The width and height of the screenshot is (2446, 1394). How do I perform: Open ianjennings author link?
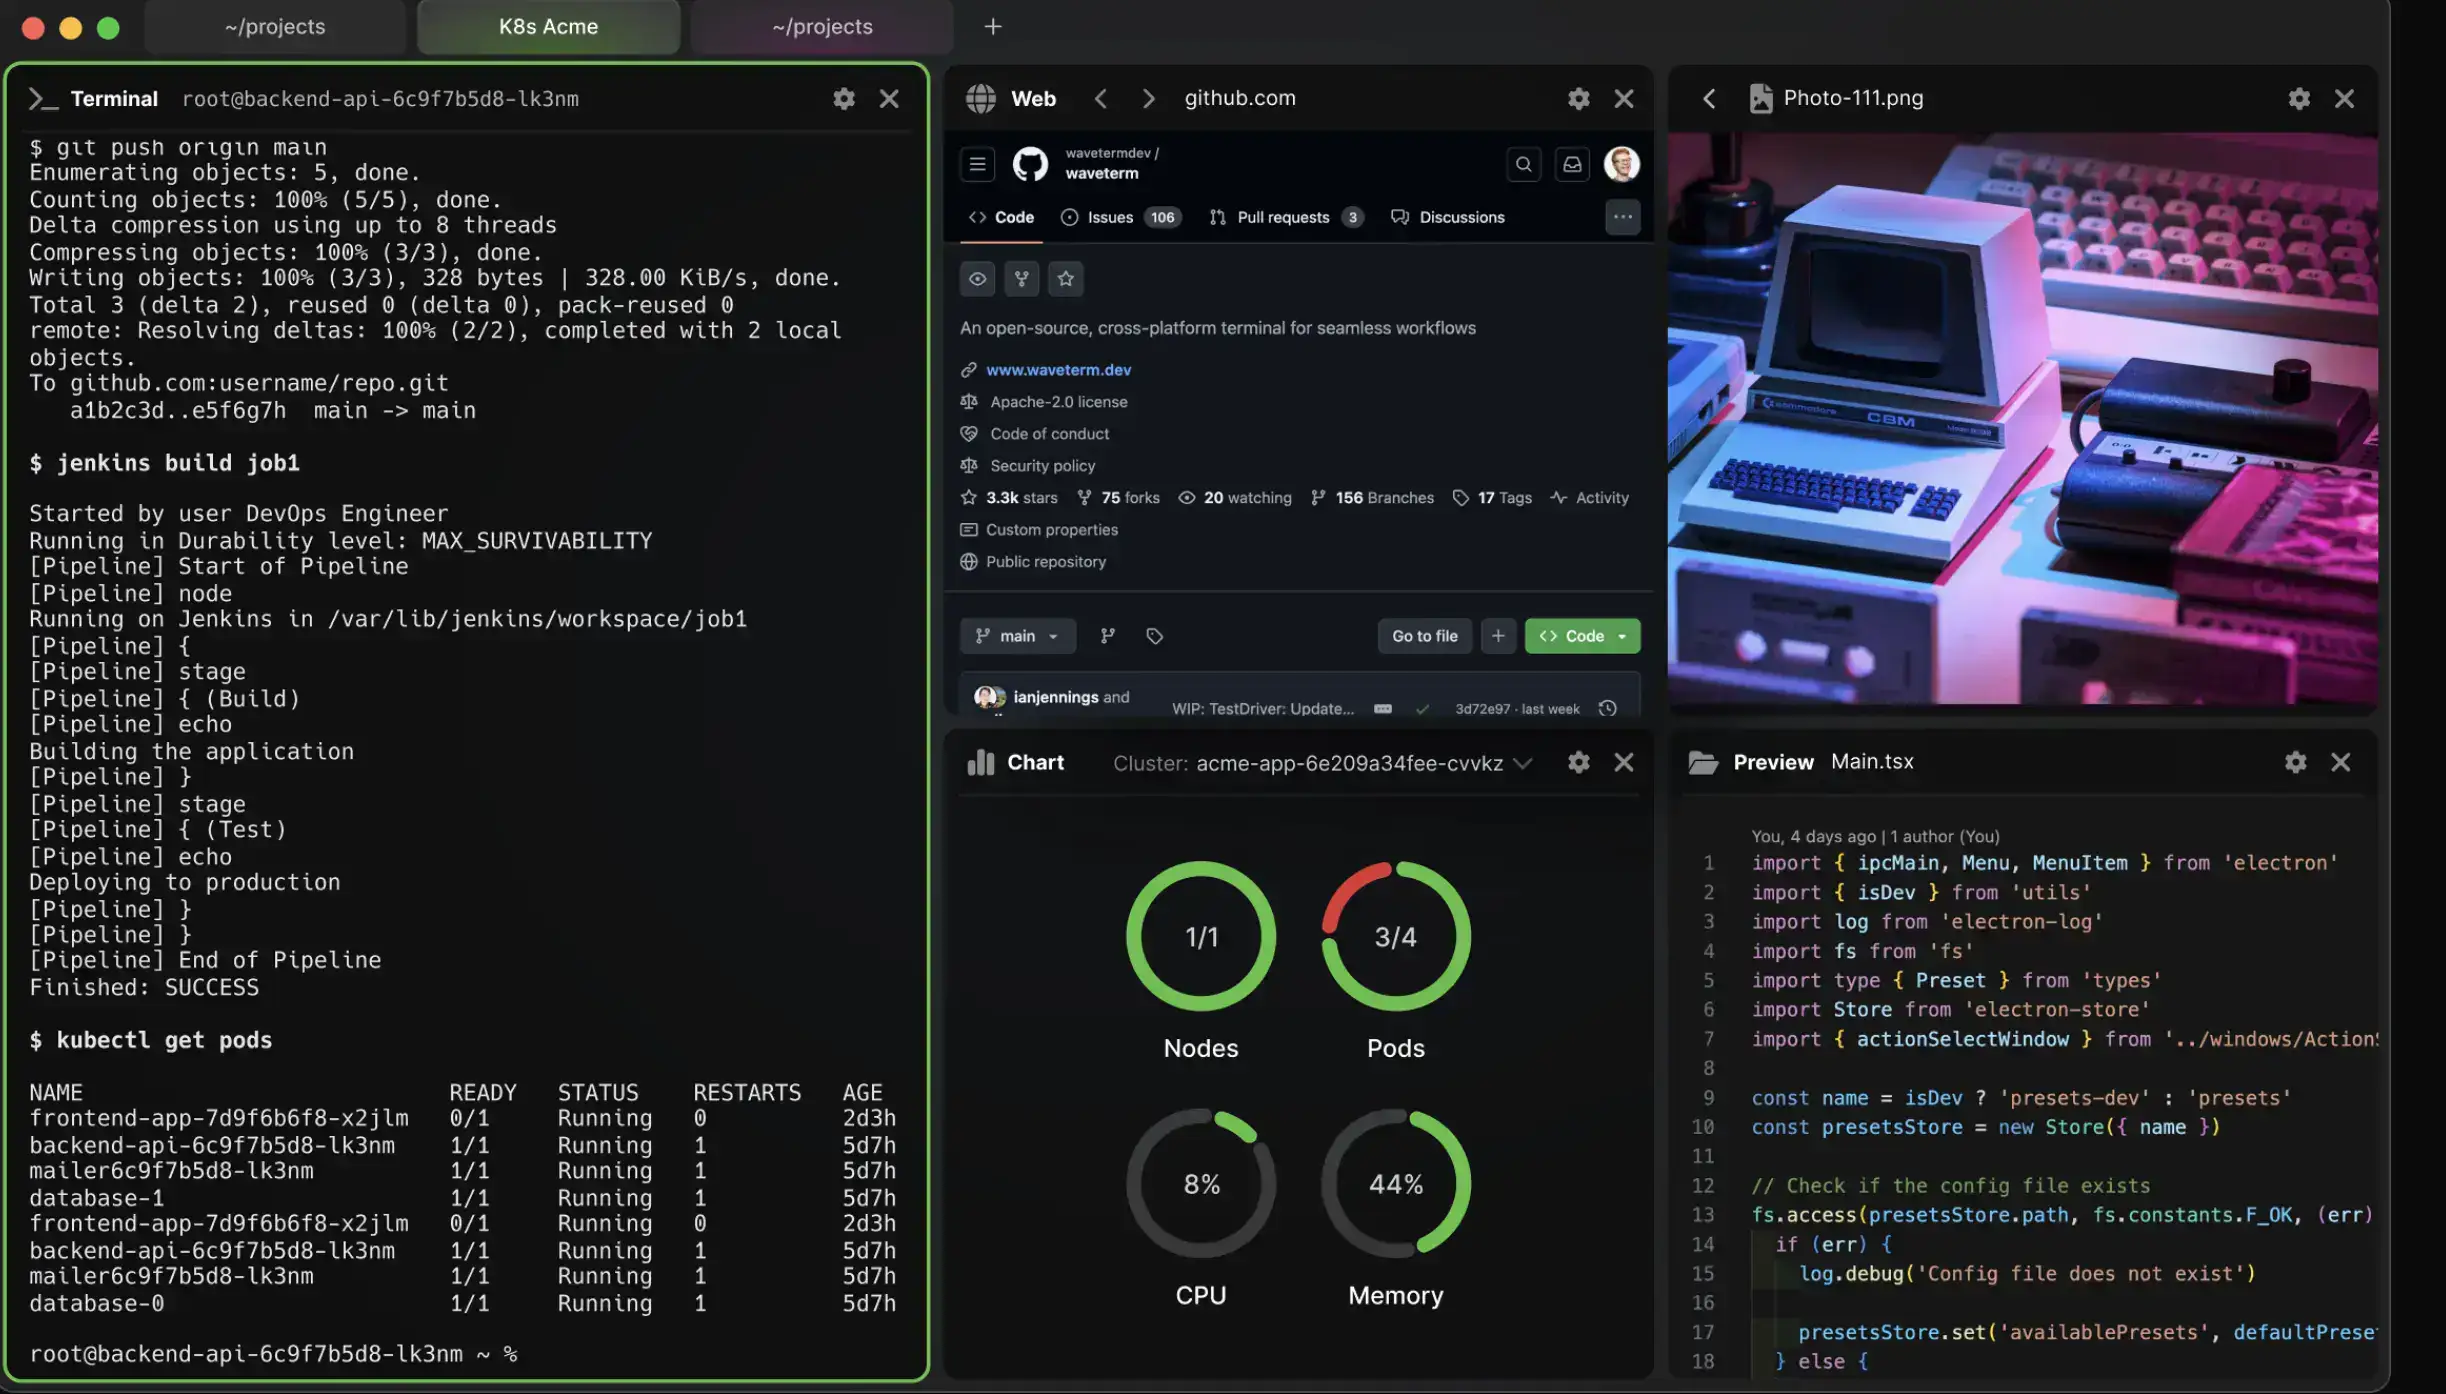pos(1055,697)
